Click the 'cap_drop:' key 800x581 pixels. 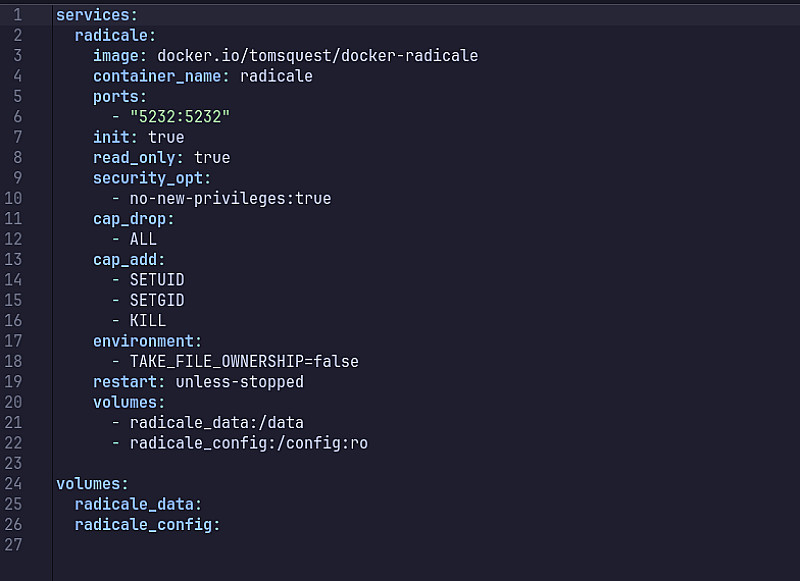click(x=134, y=219)
